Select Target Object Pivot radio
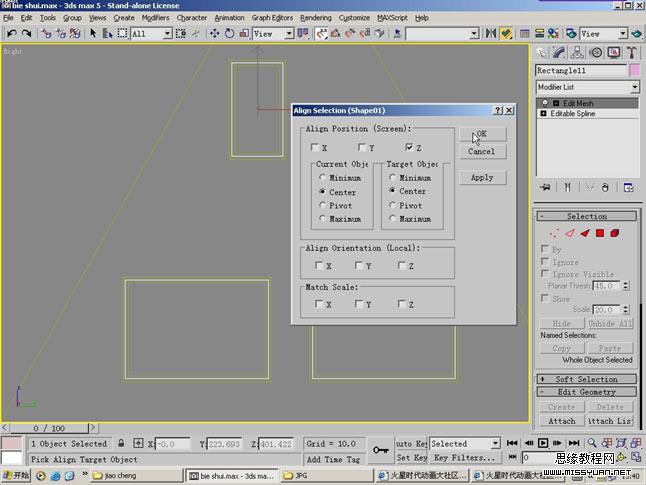The width and height of the screenshot is (646, 485). point(392,205)
